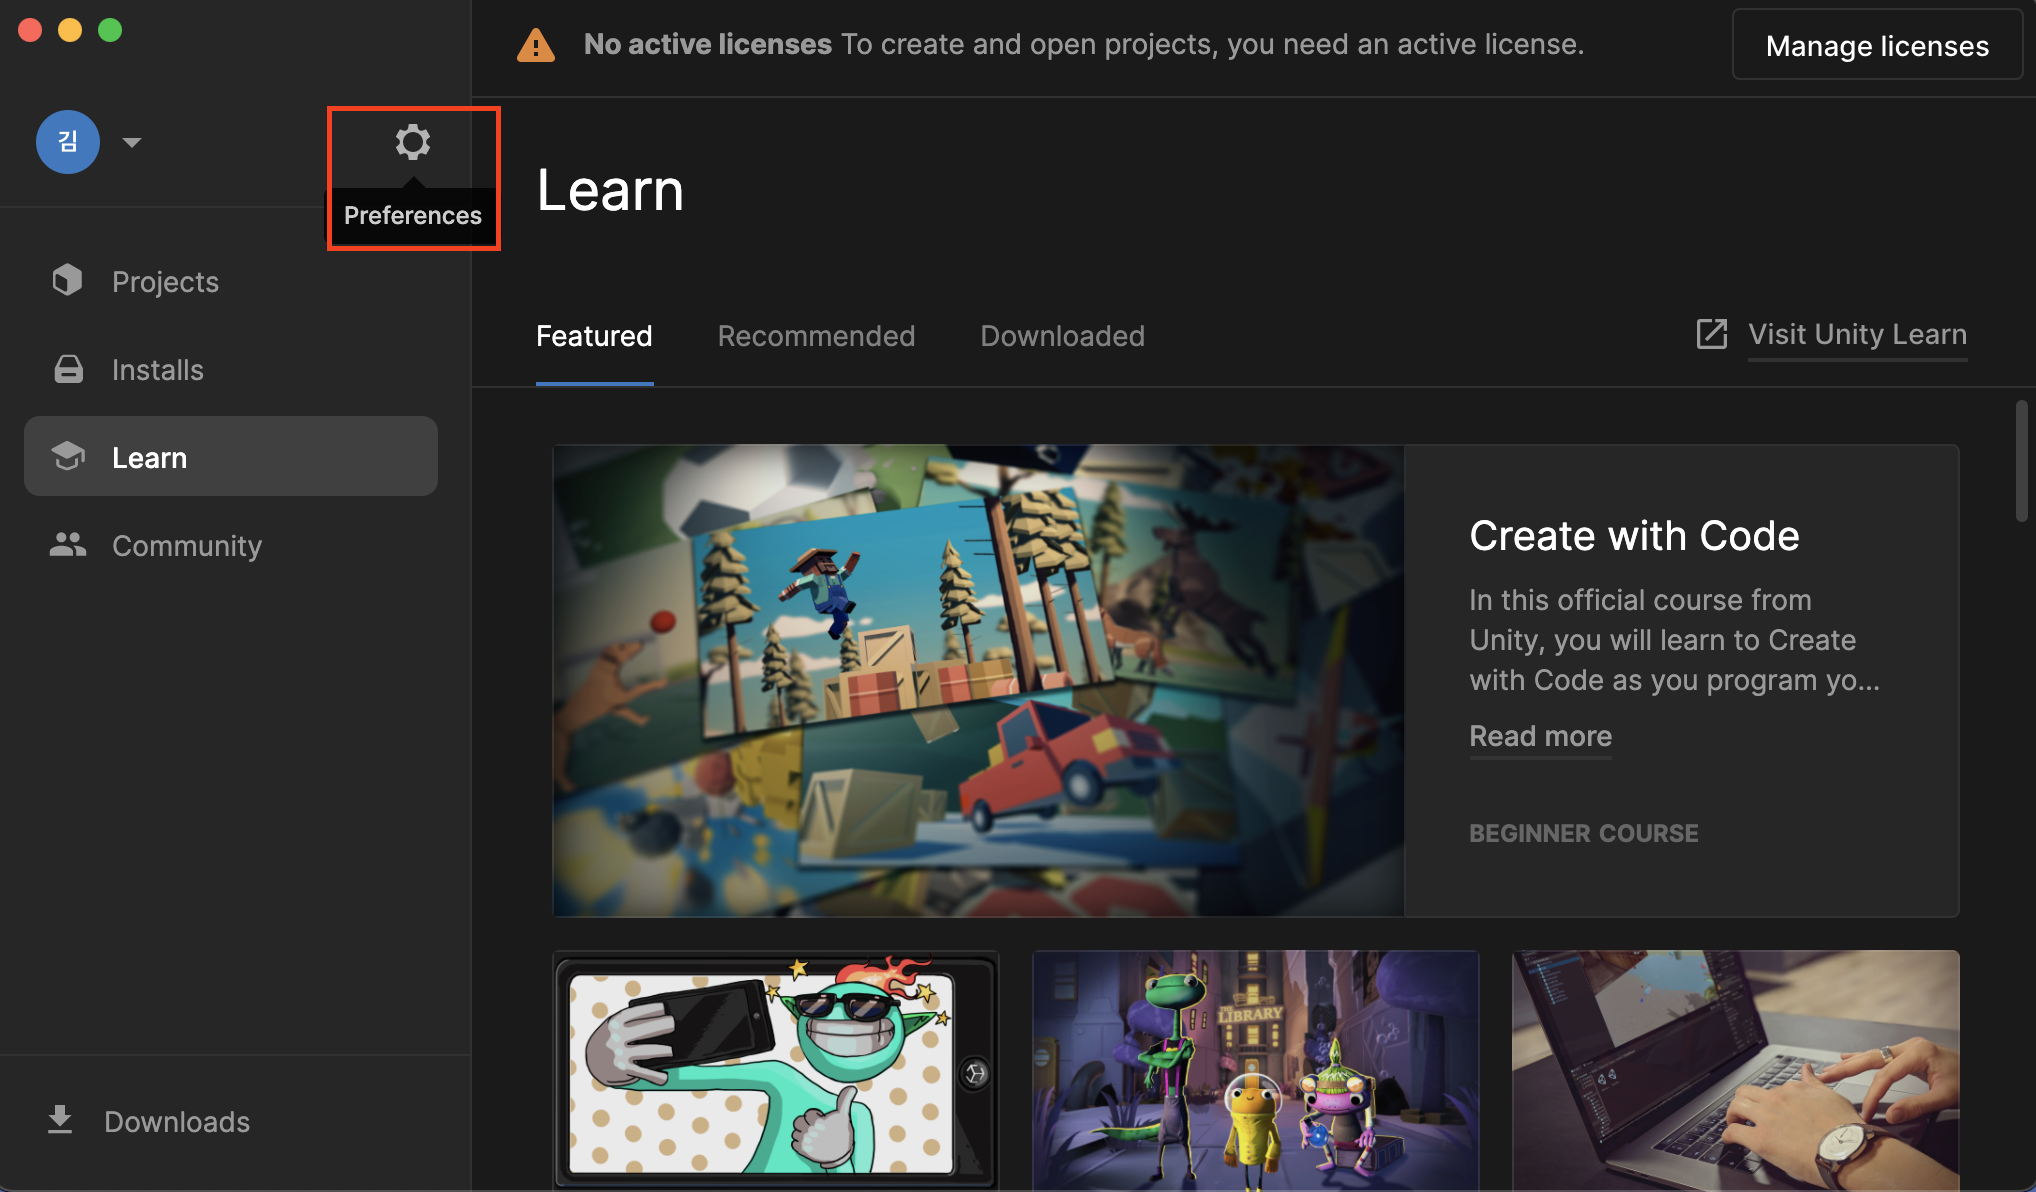Click the Manage licenses button

click(1877, 45)
